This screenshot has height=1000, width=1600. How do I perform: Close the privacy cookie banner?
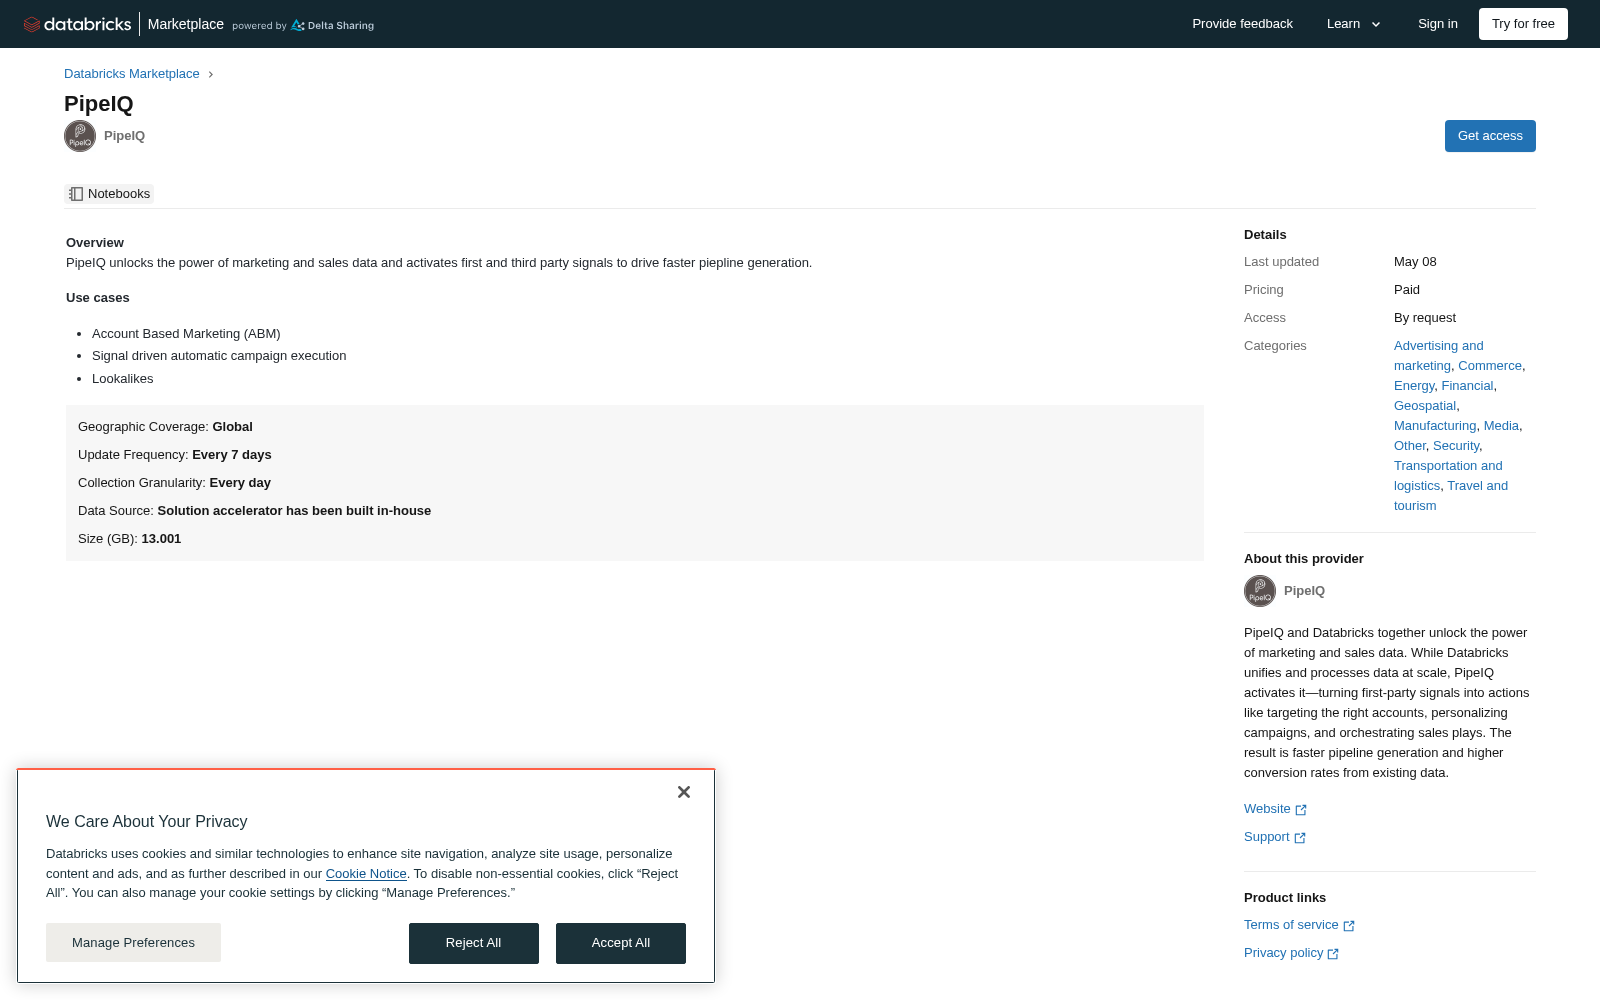[x=684, y=792]
